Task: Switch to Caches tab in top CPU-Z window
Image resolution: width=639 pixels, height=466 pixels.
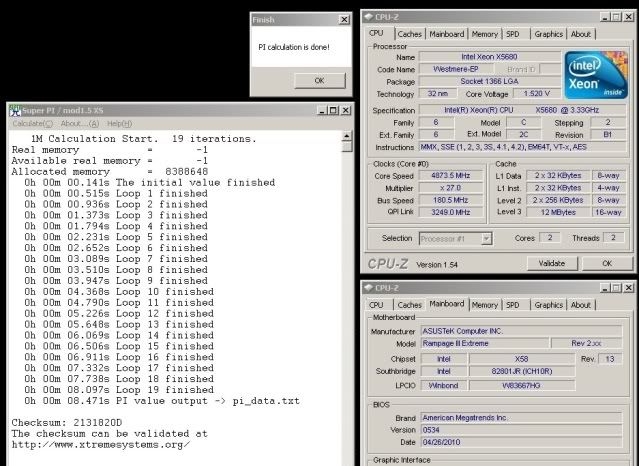Action: click(x=412, y=33)
